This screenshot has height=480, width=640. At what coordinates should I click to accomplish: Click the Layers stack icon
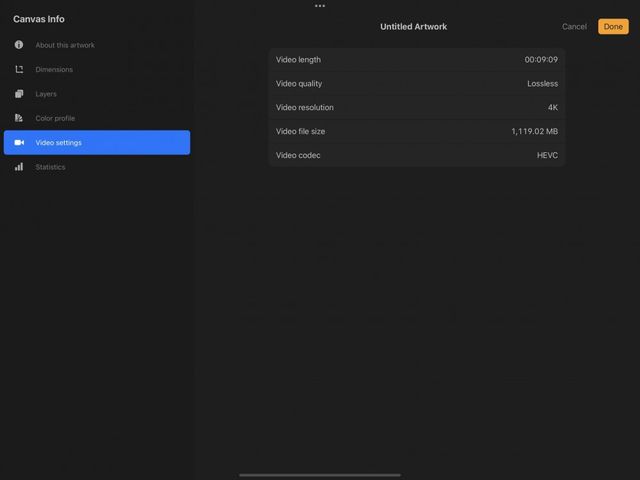click(x=19, y=94)
